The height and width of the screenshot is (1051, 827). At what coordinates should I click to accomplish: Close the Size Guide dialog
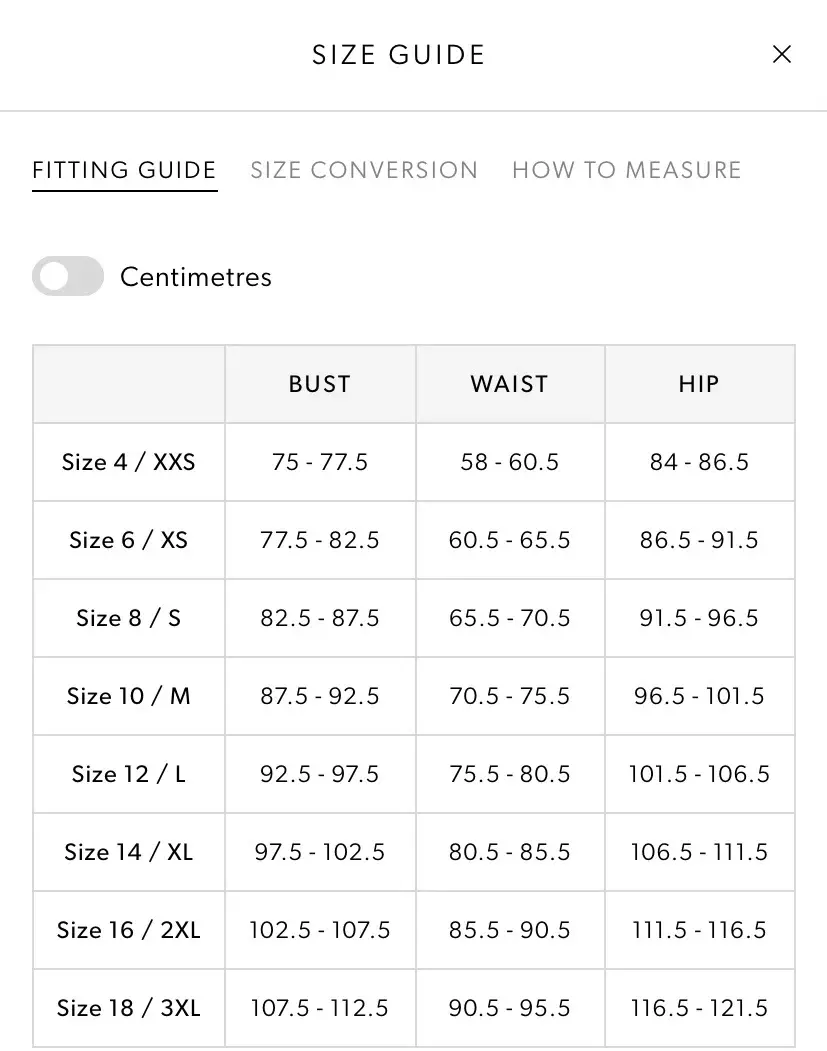(782, 55)
